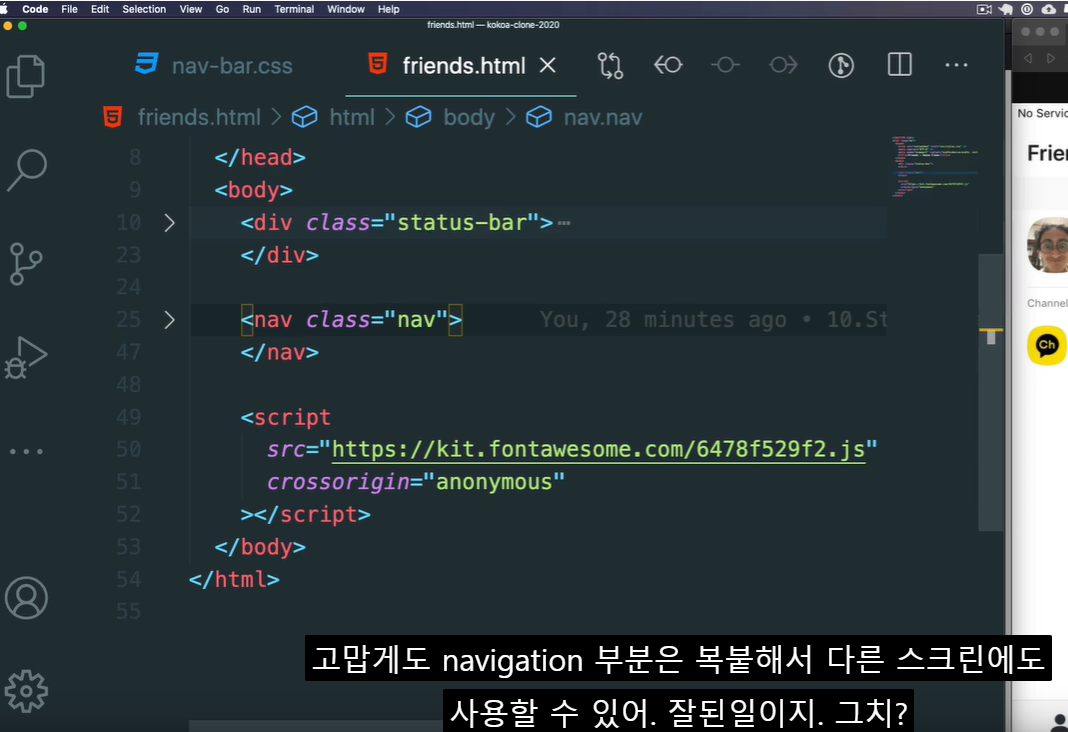Open the Explorer view in activity bar

[26, 76]
